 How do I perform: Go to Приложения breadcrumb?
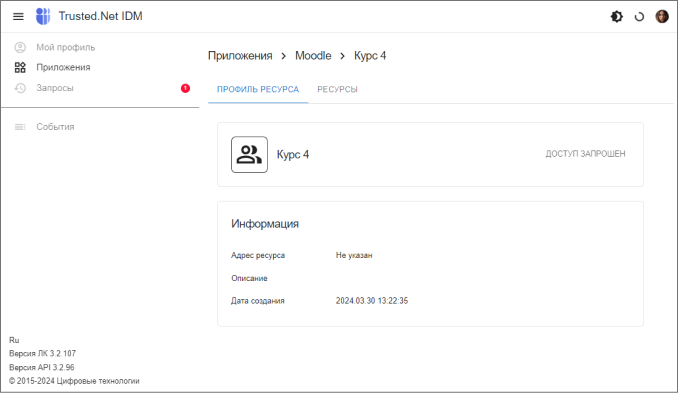(240, 56)
